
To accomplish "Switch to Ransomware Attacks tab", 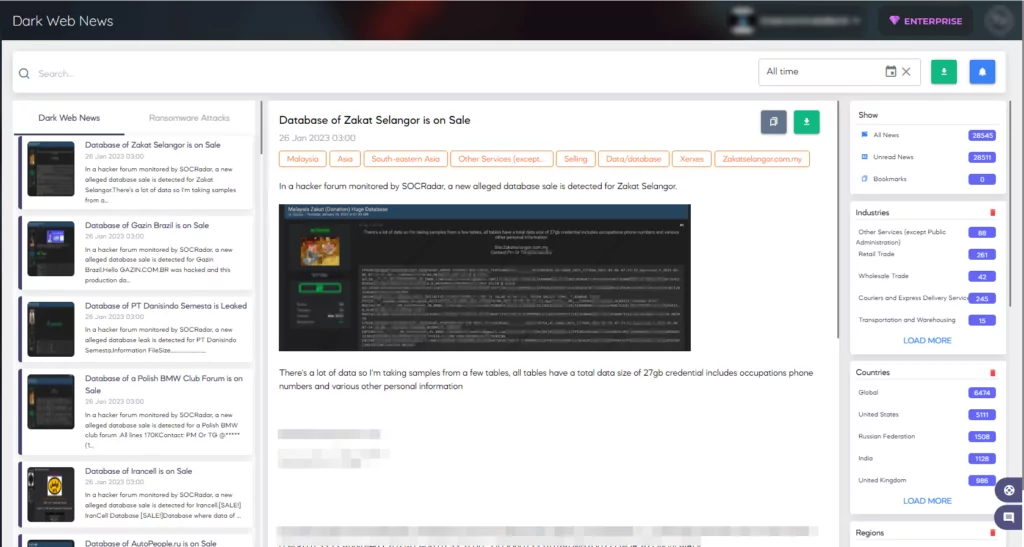I will tap(189, 118).
